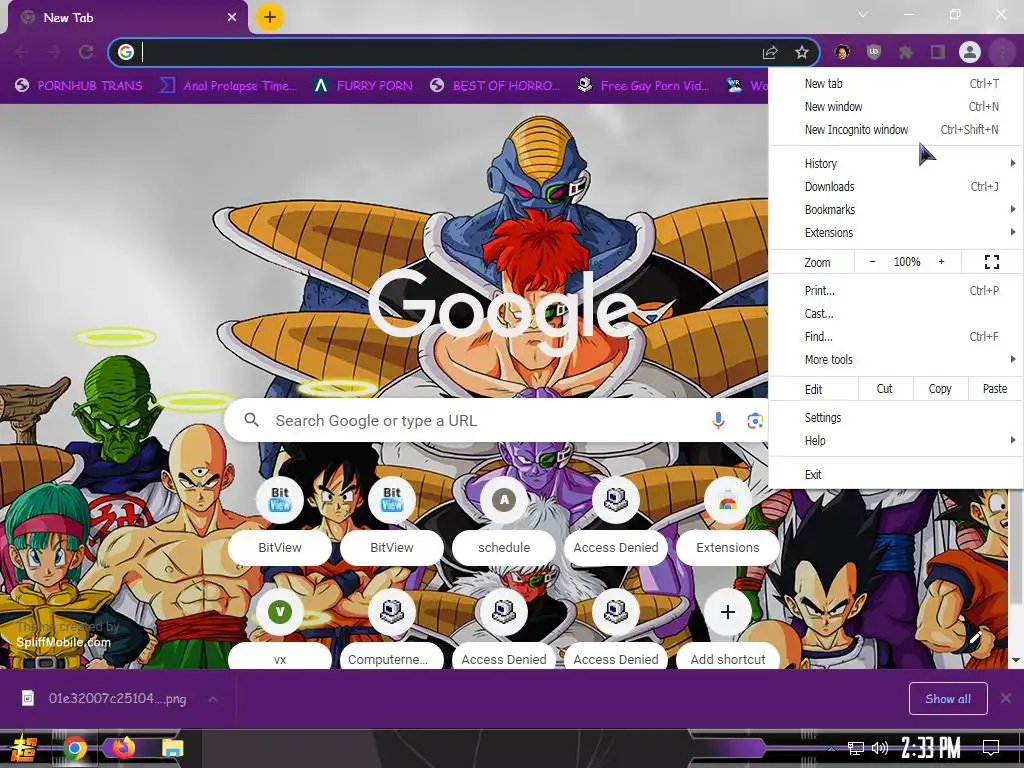Click the clock showing 2:33 PM
This screenshot has width=1024, height=768.
coord(931,748)
